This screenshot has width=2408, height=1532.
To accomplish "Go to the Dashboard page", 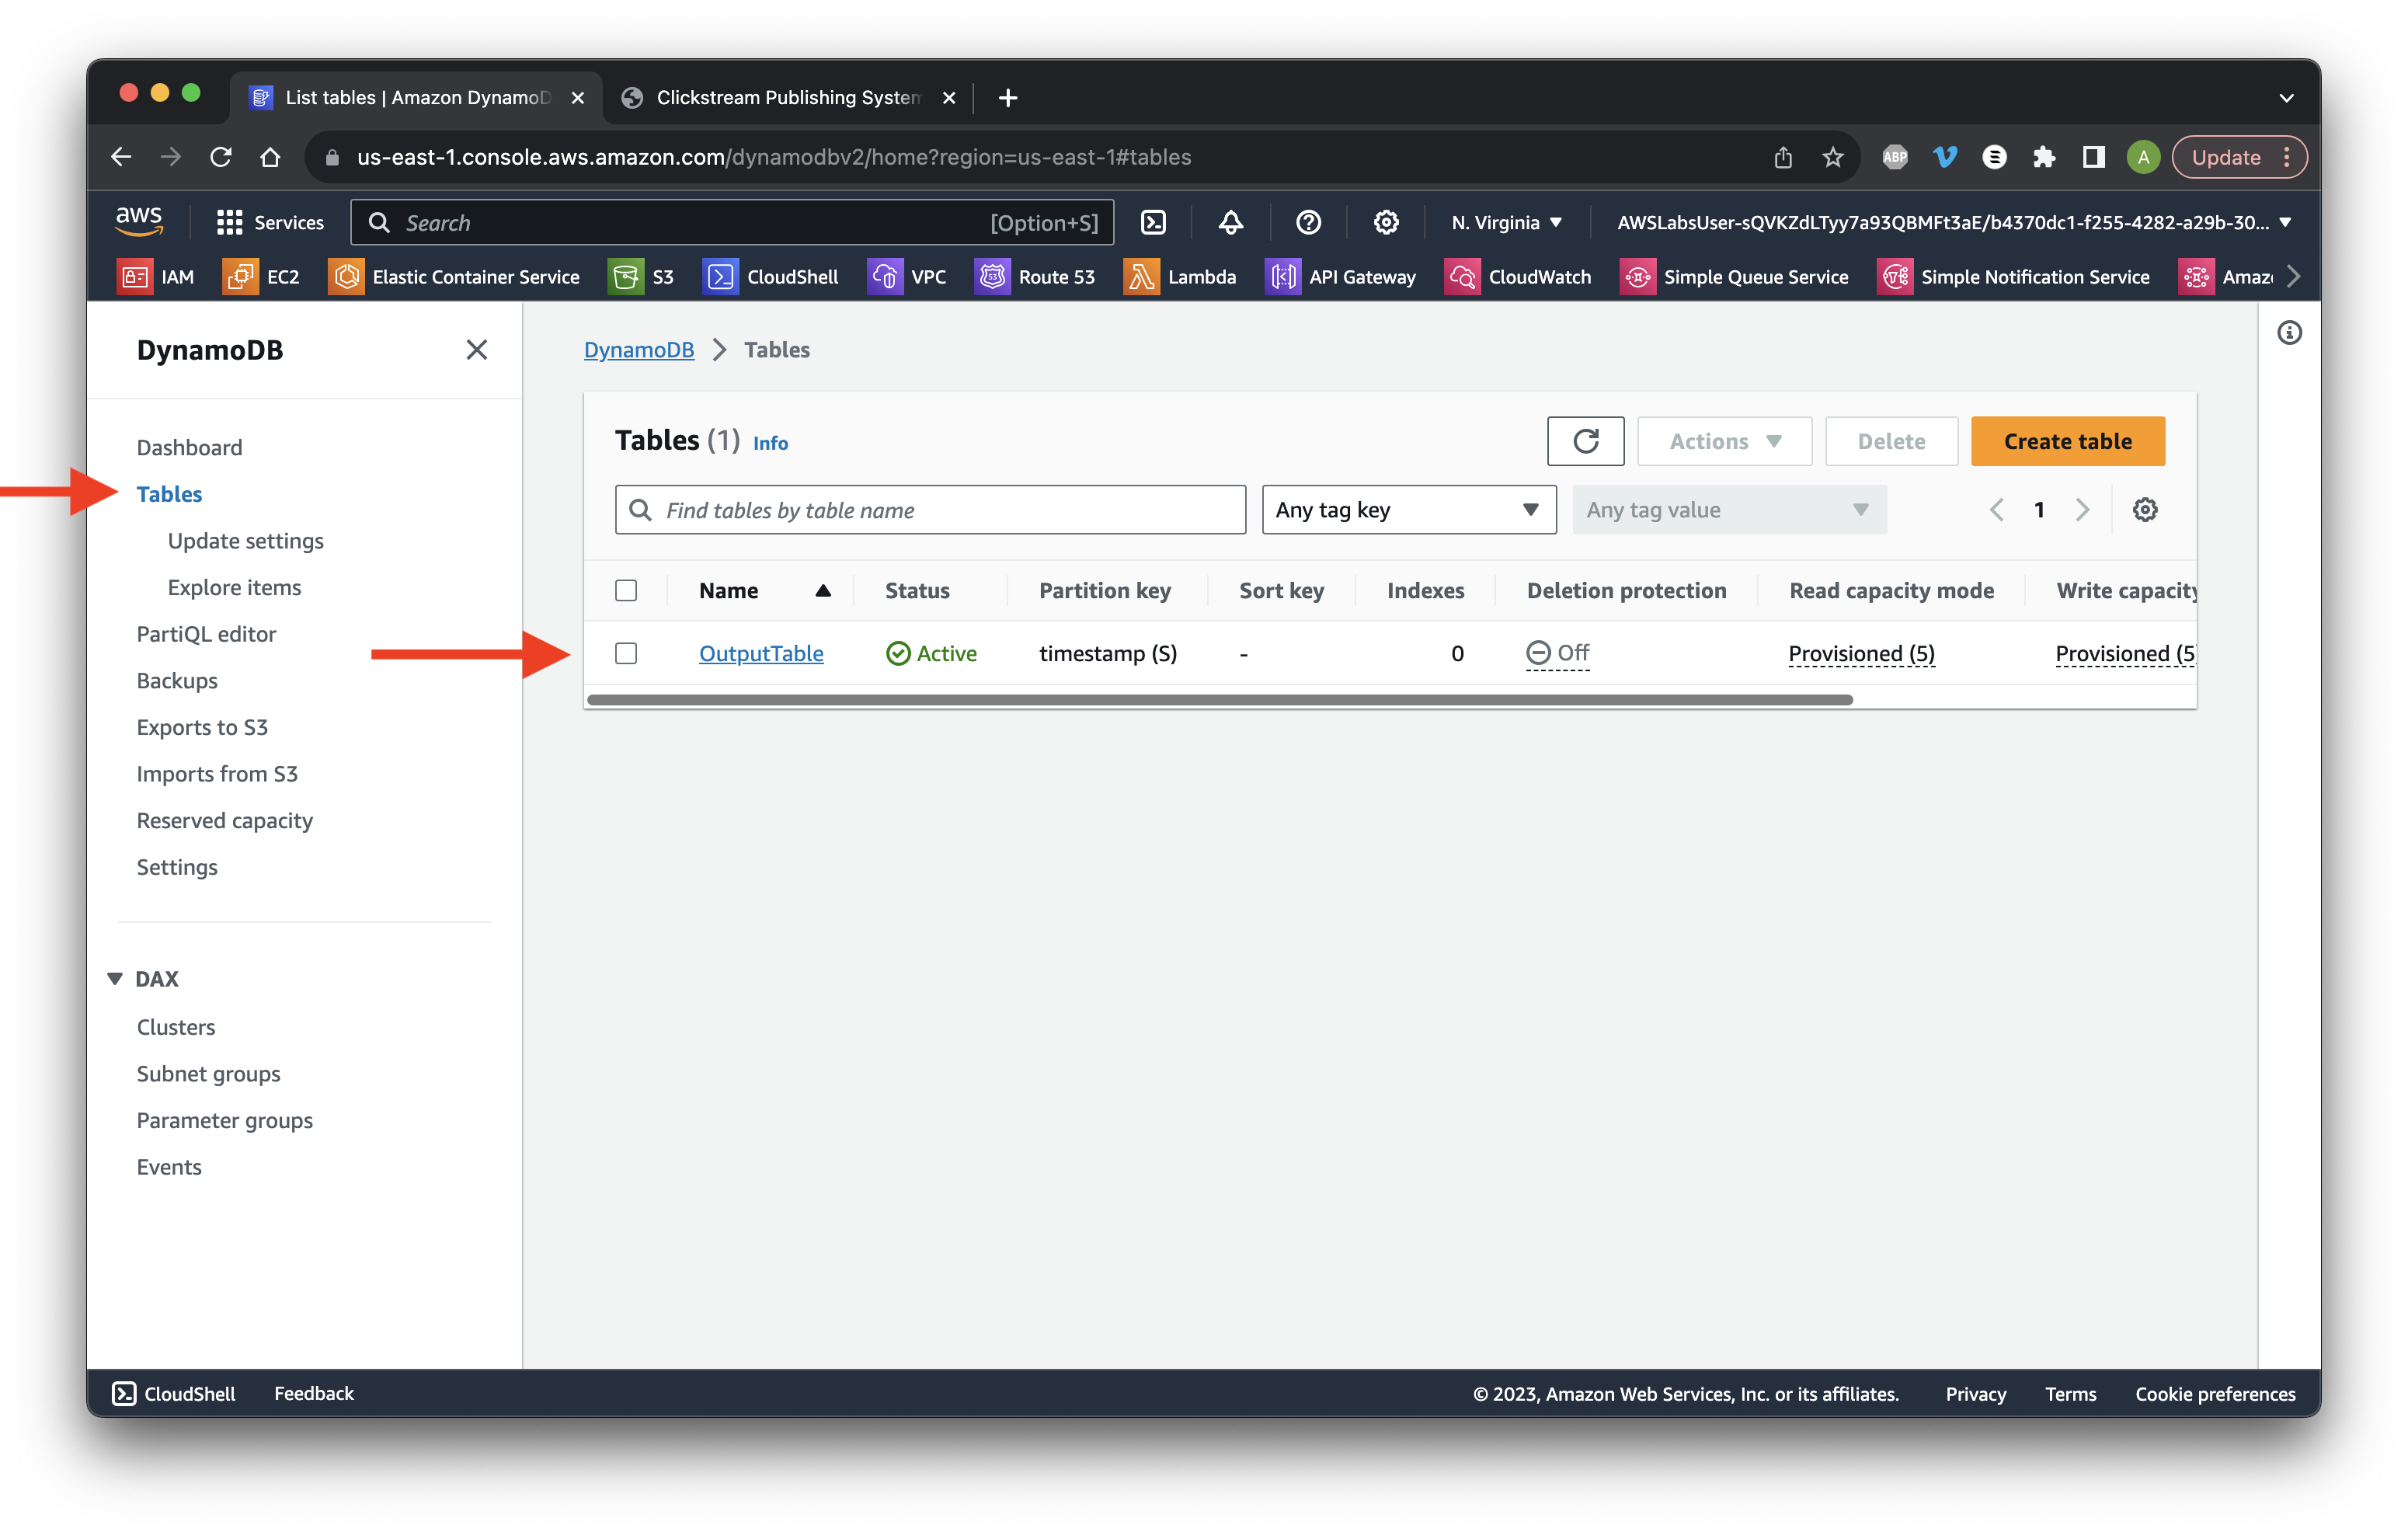I will coord(189,447).
